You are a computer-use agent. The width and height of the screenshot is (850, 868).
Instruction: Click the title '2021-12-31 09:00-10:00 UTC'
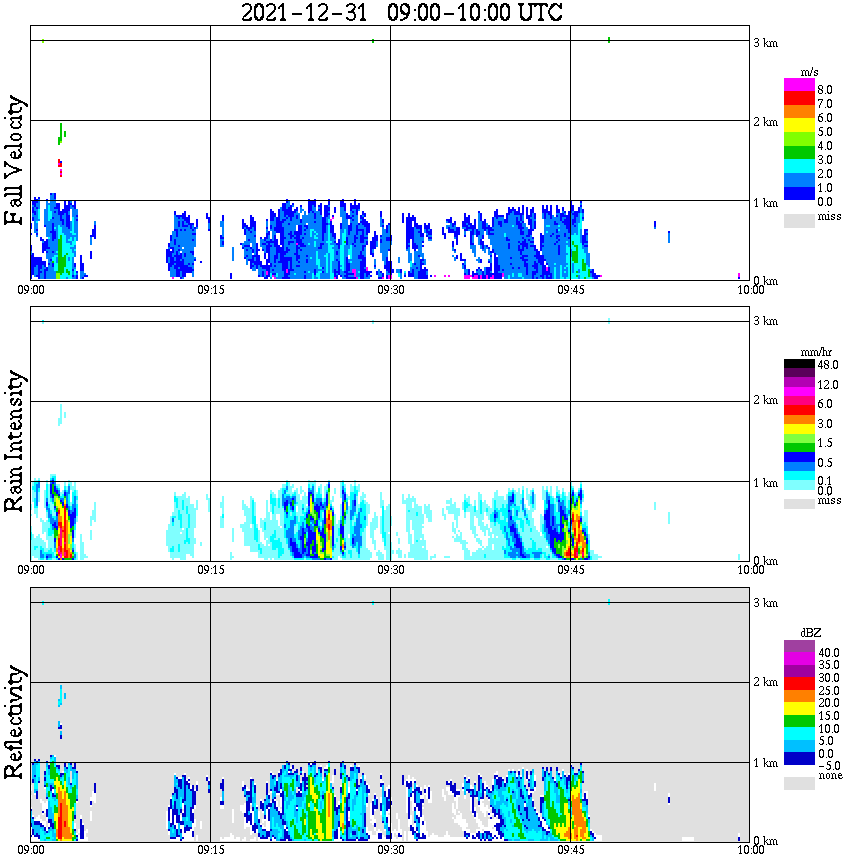[402, 12]
